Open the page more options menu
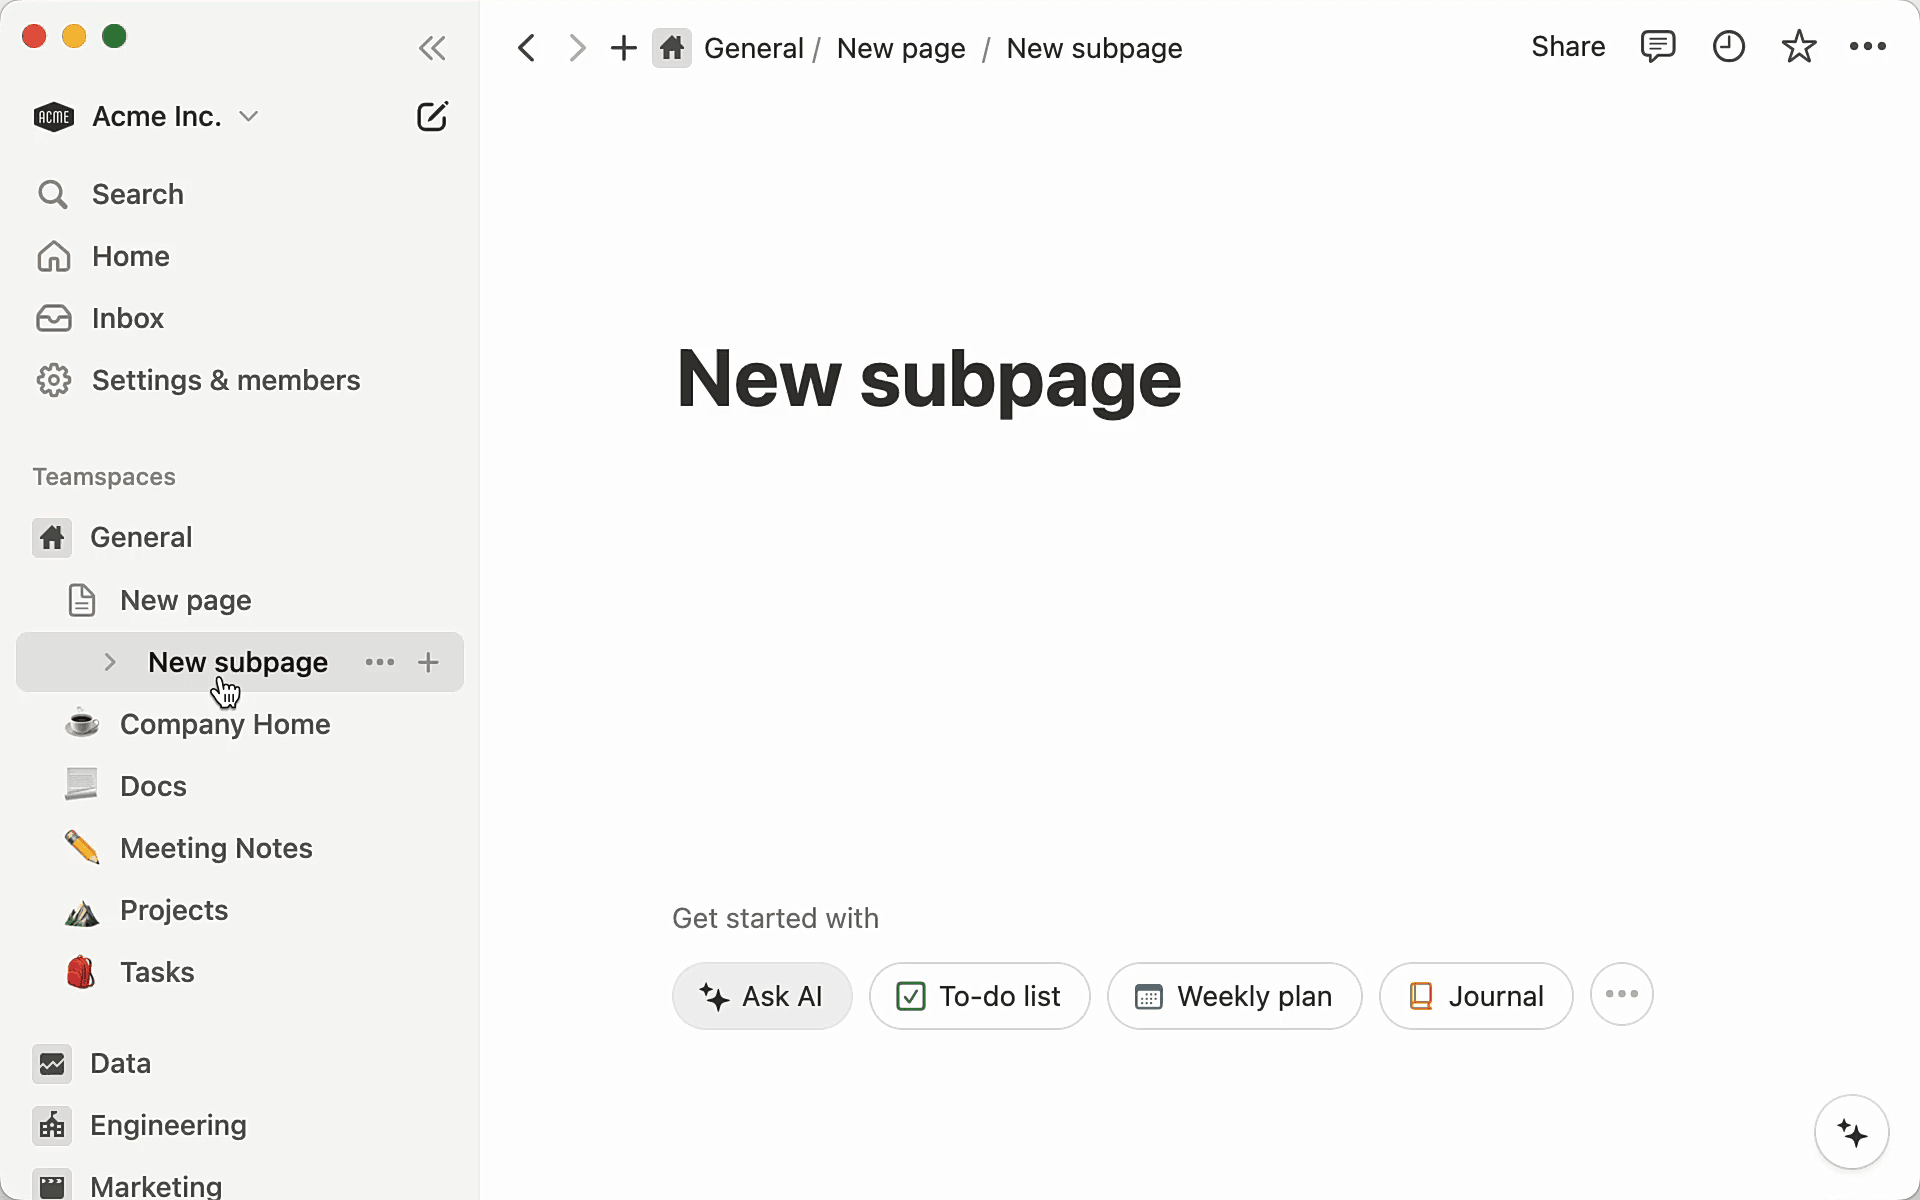Image resolution: width=1920 pixels, height=1200 pixels. coord(1868,47)
